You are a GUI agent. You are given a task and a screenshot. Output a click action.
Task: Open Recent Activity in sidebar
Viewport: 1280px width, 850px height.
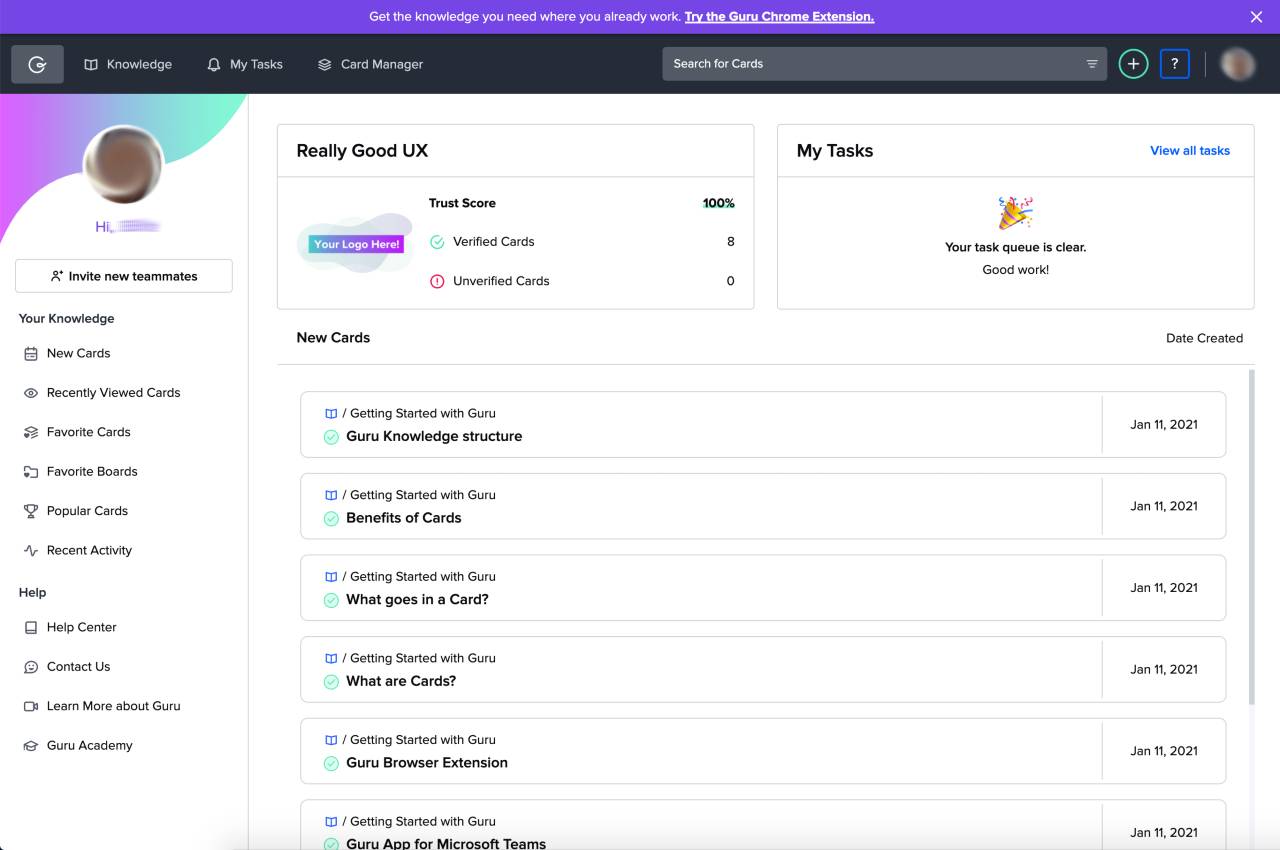pos(78,550)
